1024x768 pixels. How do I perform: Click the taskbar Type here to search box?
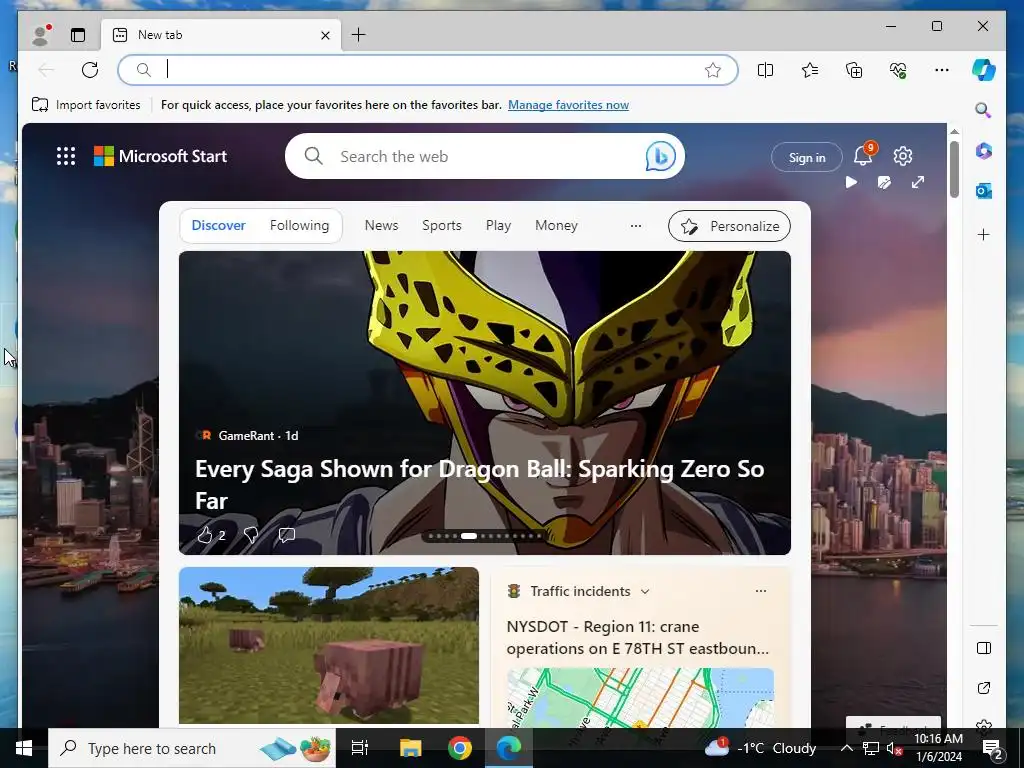[192, 748]
